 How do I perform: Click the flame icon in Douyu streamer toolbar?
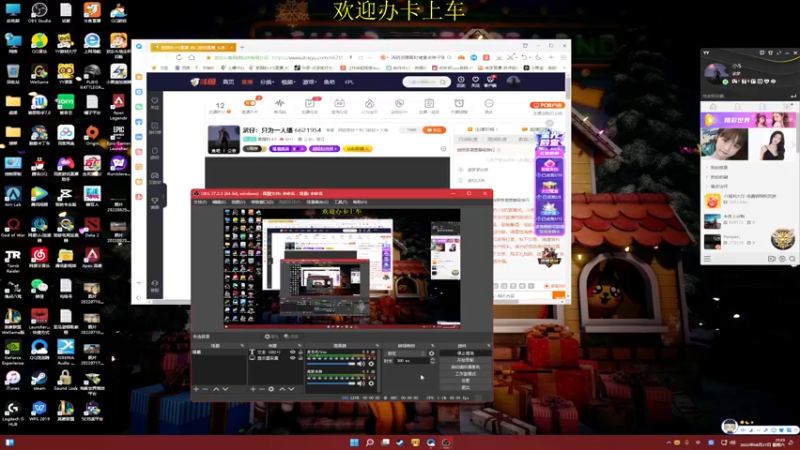click(369, 104)
